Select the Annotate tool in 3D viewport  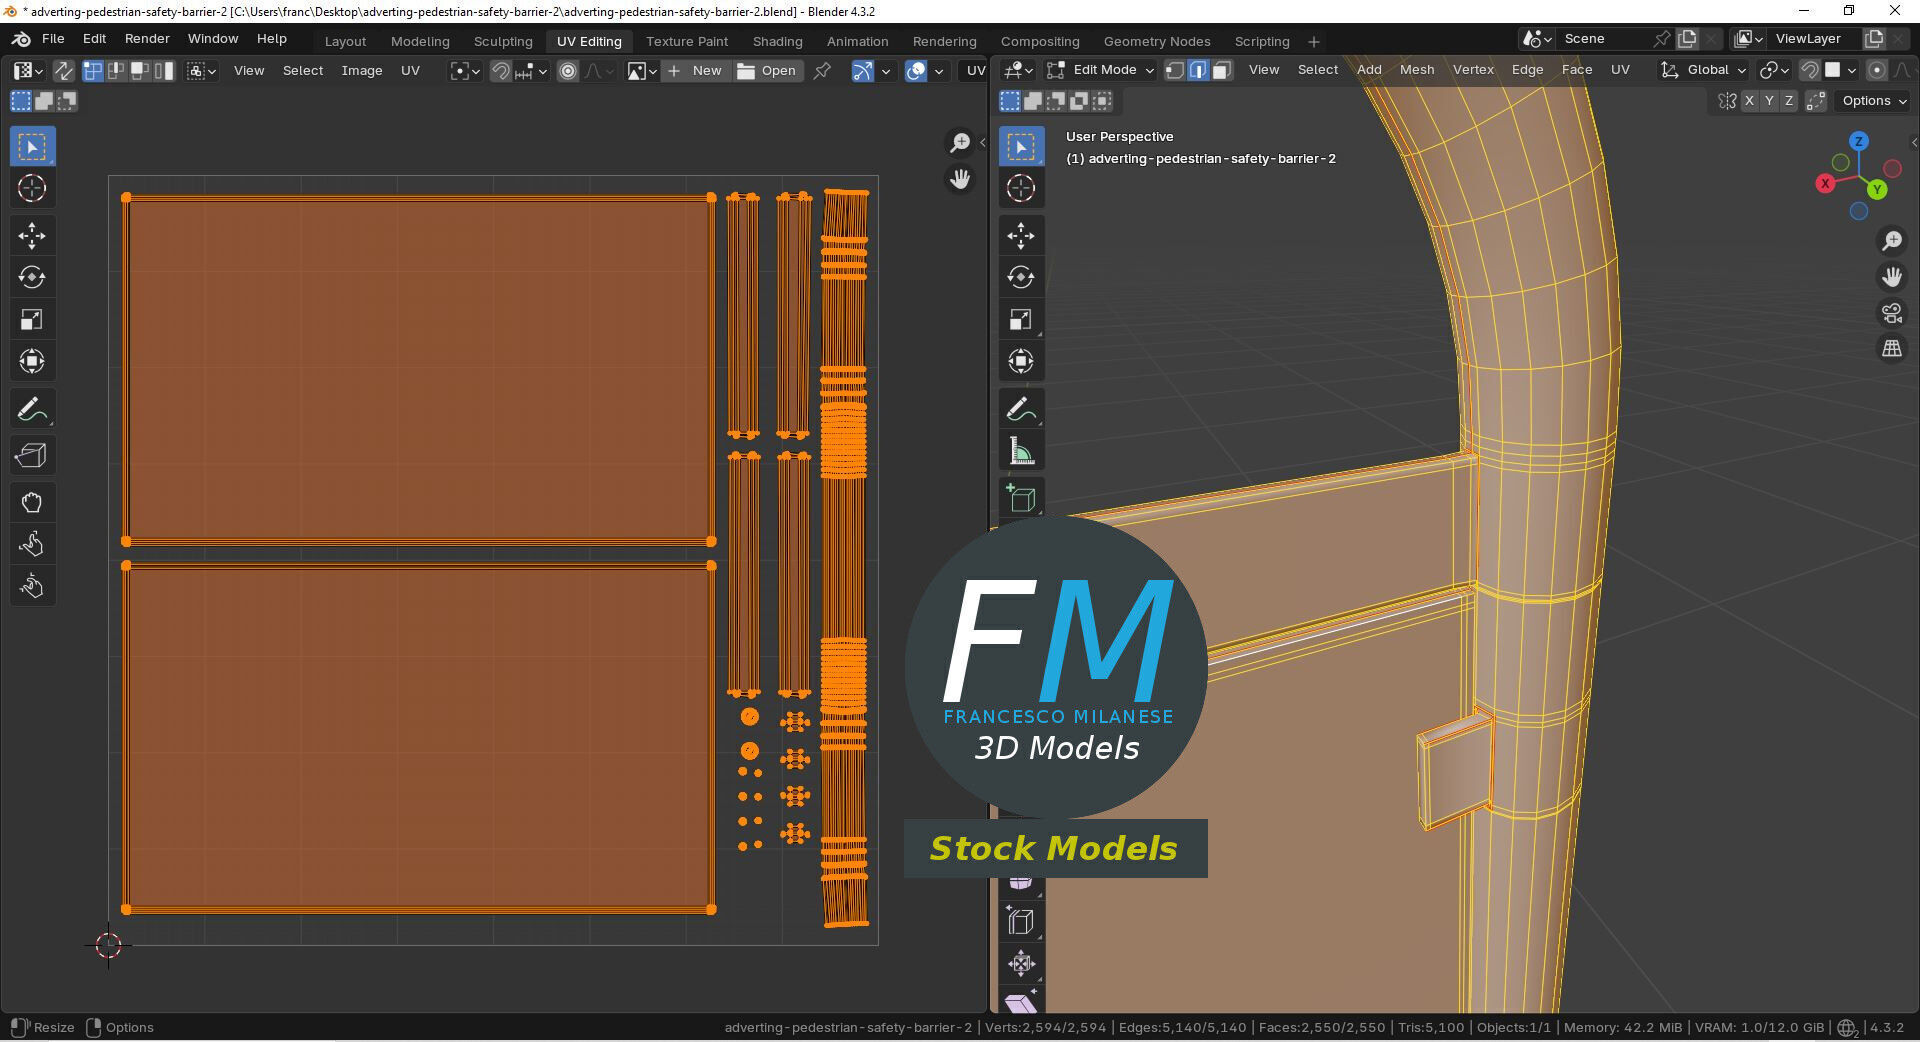coord(1021,409)
